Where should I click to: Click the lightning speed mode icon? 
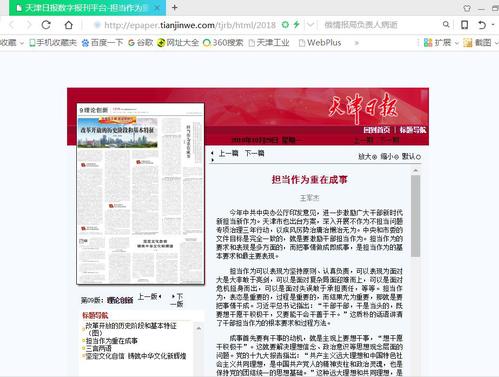click(x=296, y=24)
